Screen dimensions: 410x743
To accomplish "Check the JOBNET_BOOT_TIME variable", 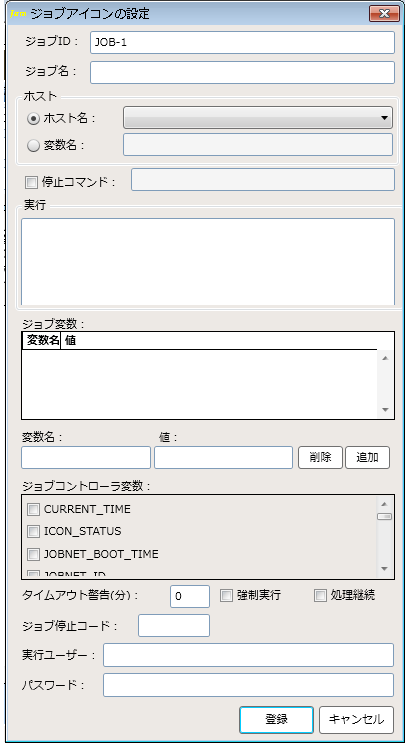I will click(33, 554).
